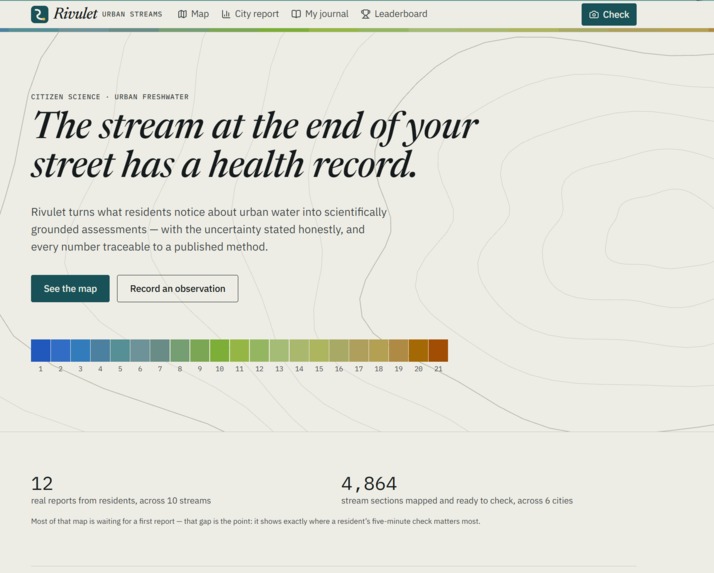Click 'real reports from residents, across 10 streams'
This screenshot has width=714, height=573.
click(121, 501)
